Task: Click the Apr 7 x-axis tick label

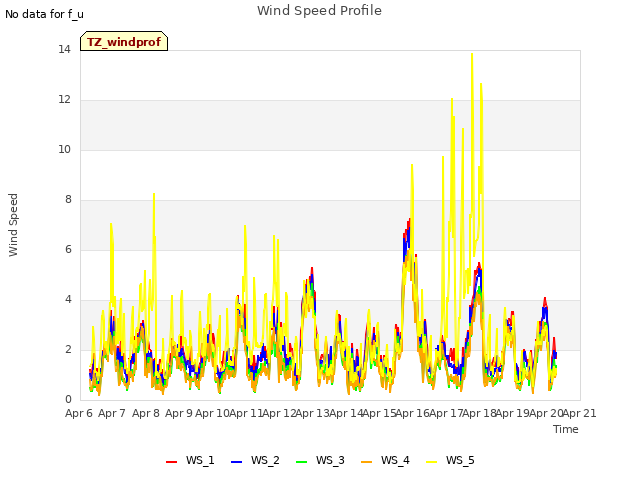Action: click(x=112, y=413)
